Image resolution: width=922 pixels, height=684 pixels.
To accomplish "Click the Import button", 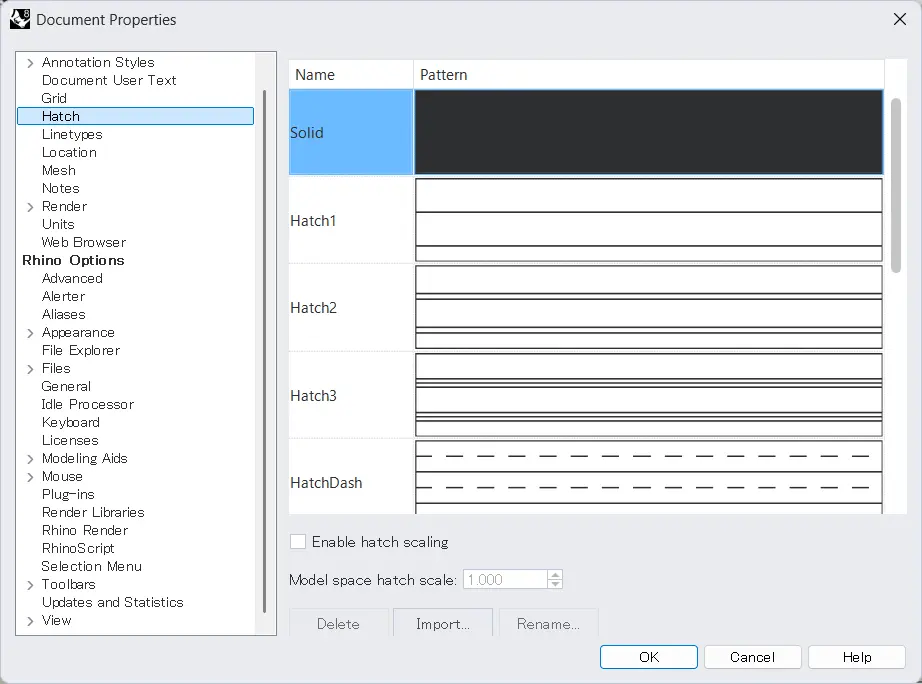I will point(442,623).
